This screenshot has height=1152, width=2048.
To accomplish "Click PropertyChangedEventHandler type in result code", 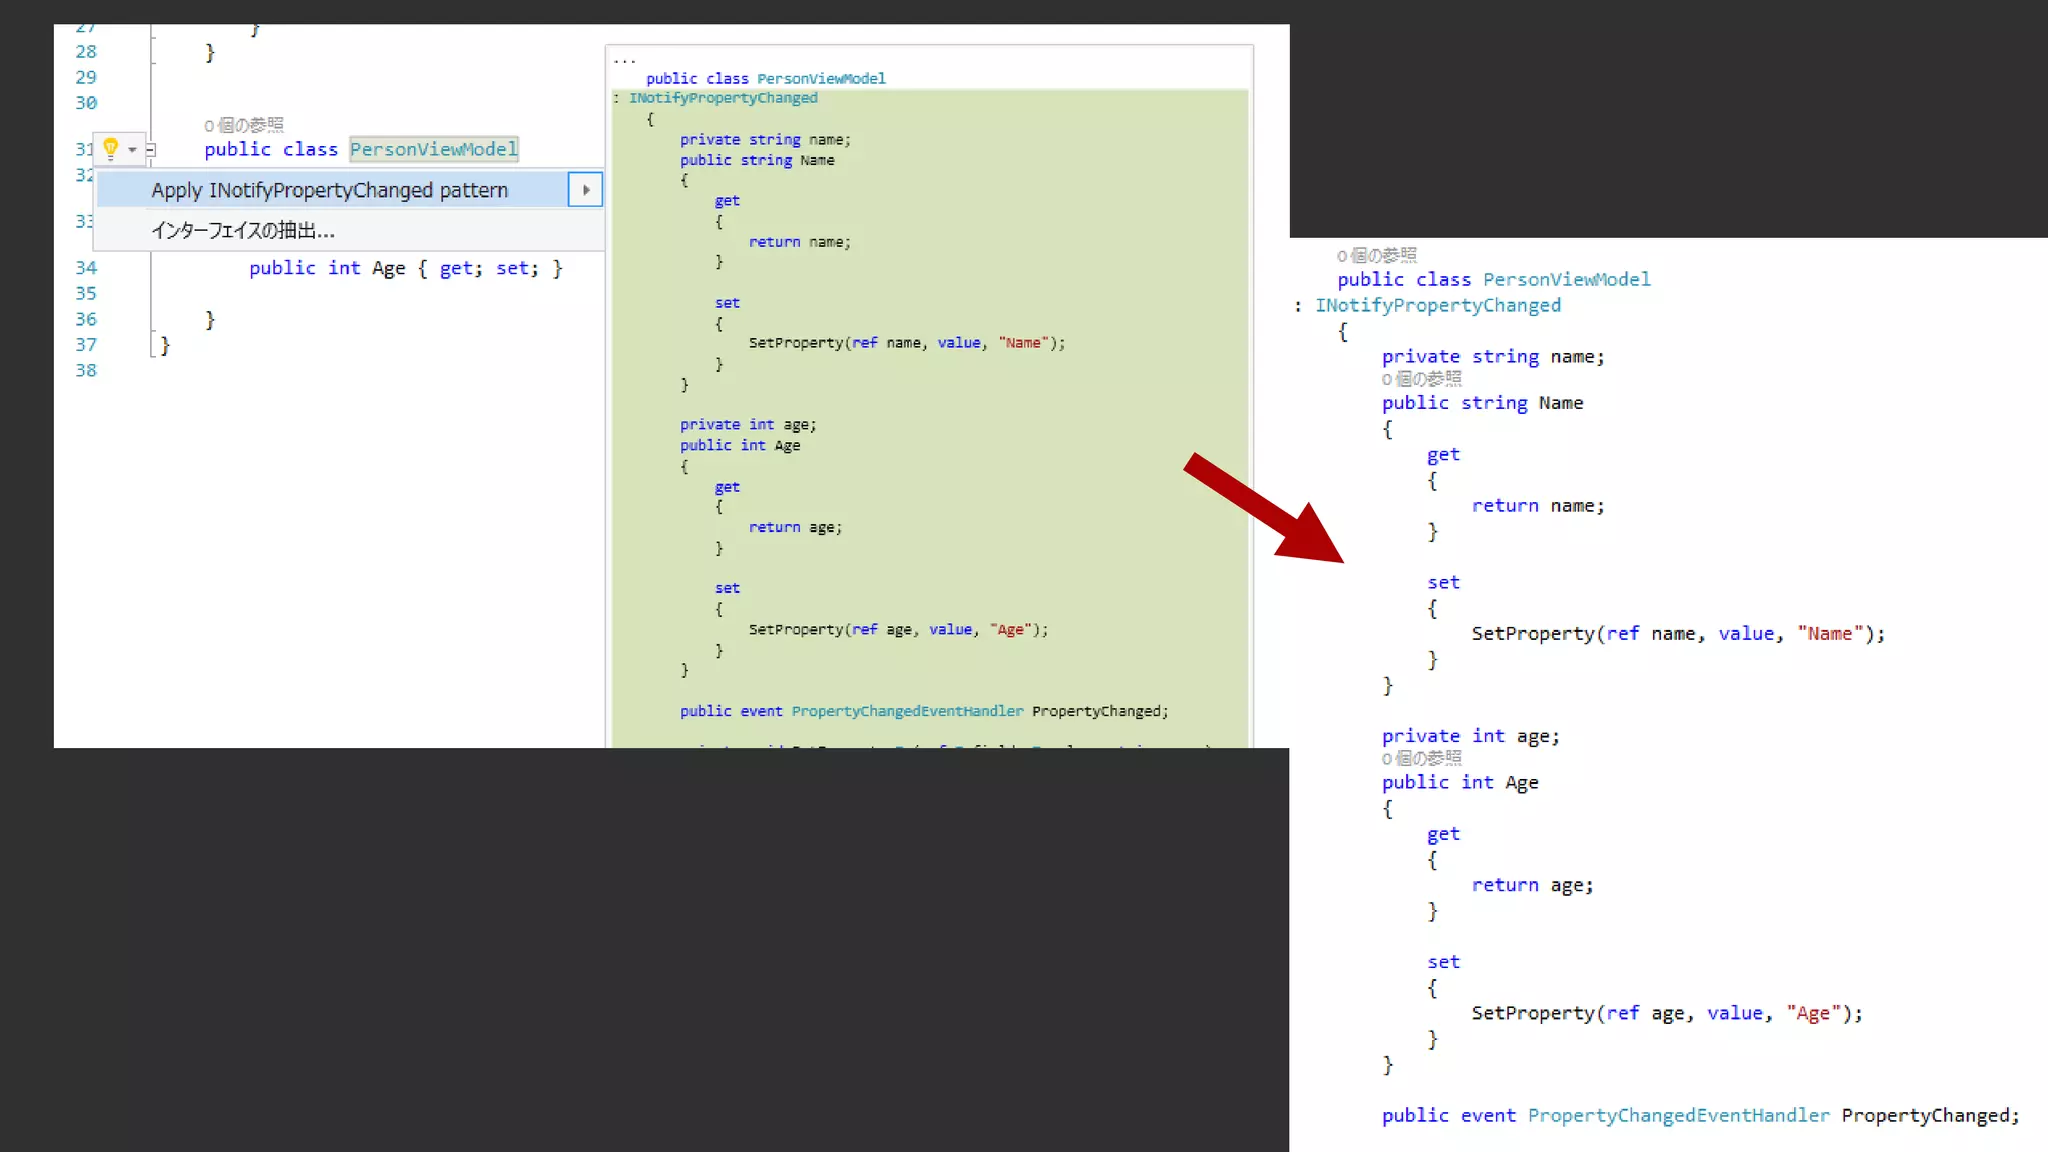I will point(1678,1115).
